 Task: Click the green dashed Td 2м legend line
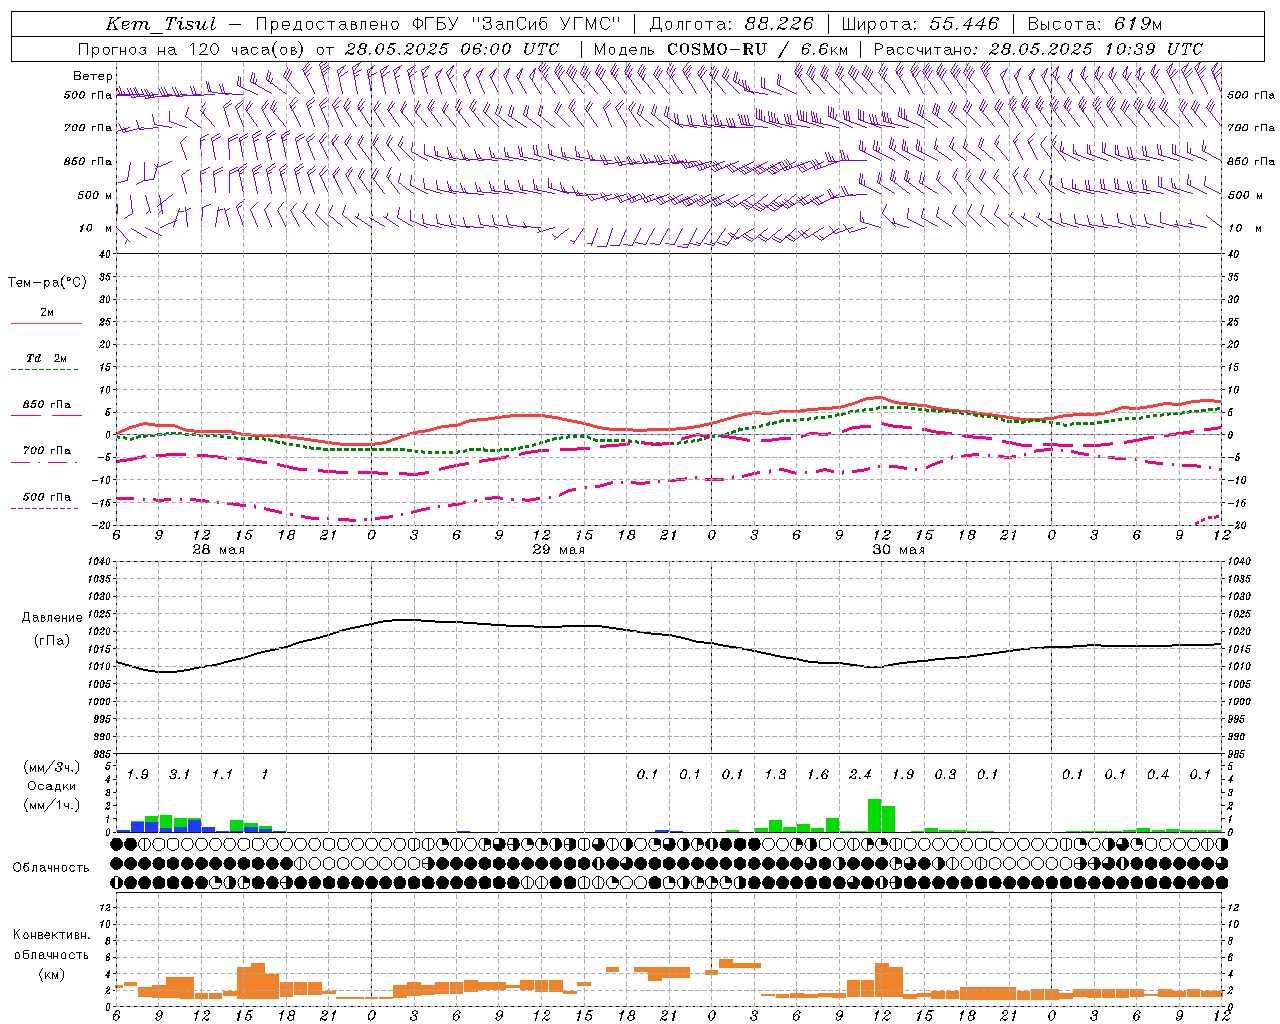click(x=44, y=369)
